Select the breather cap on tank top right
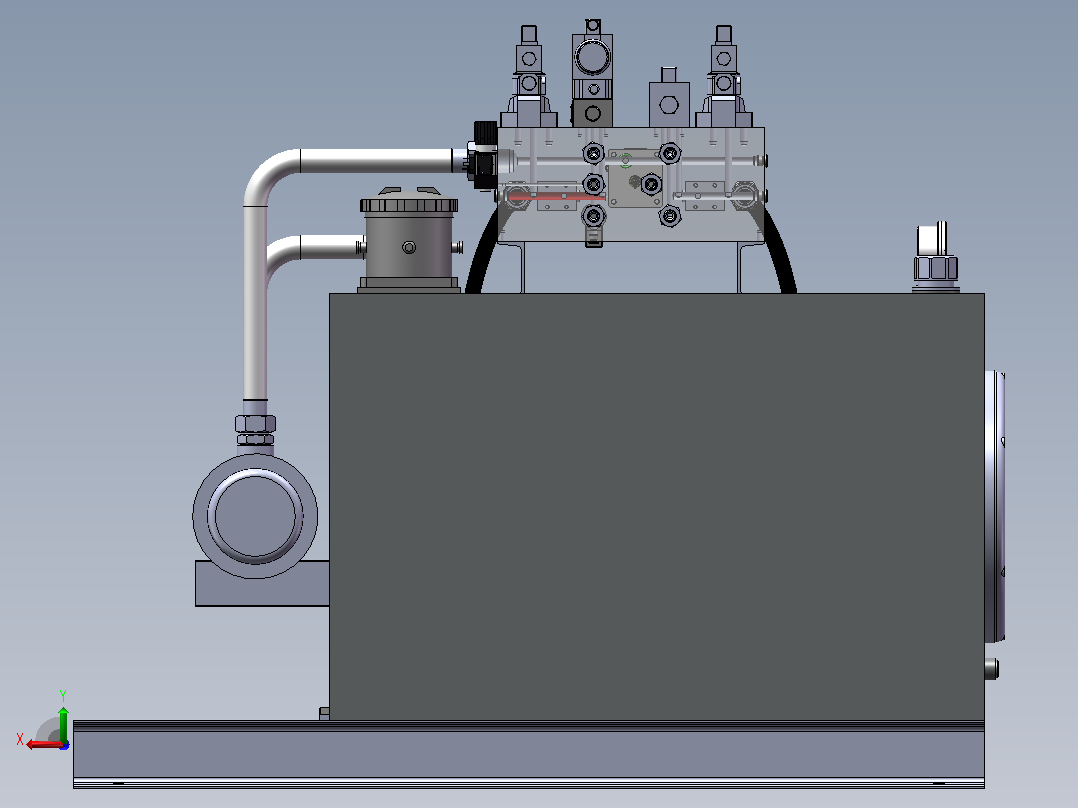The width and height of the screenshot is (1078, 808). click(936, 257)
